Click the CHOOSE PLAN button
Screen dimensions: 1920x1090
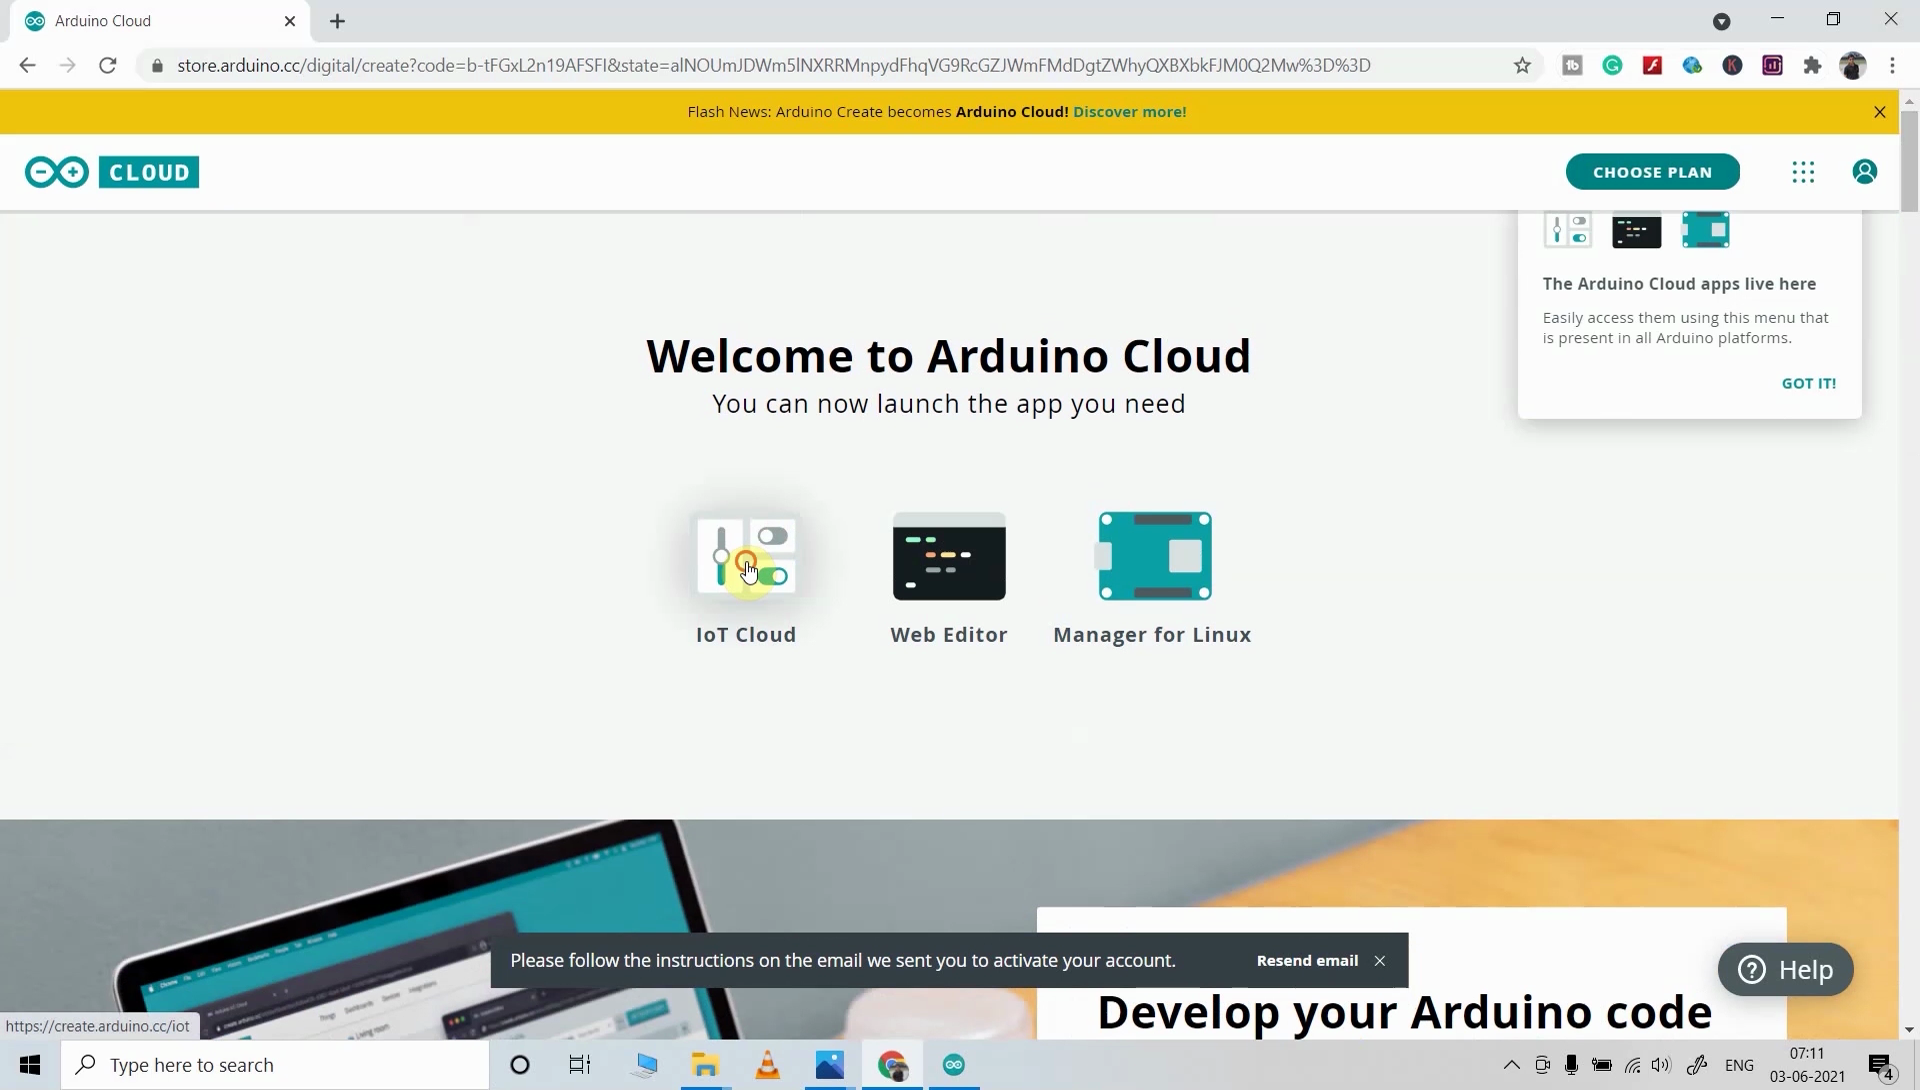(x=1652, y=171)
